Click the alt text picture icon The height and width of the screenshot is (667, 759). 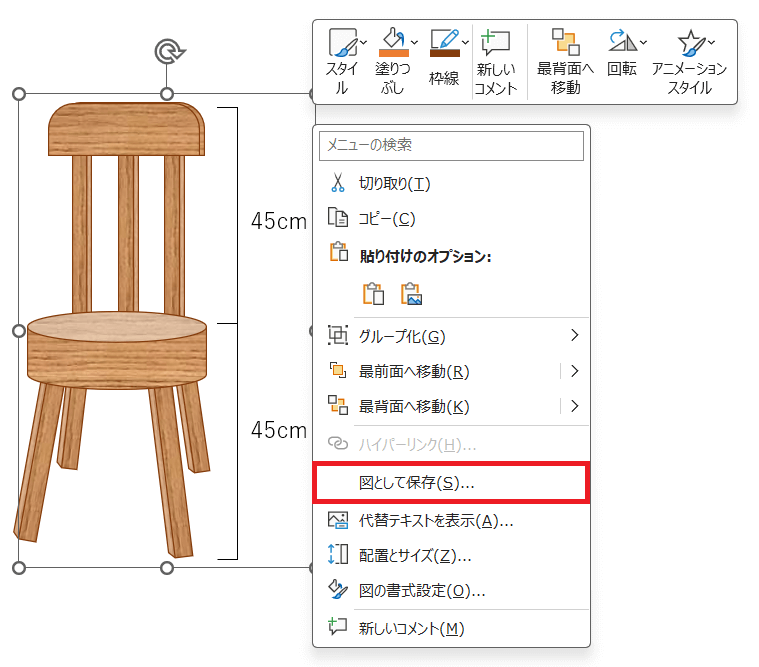(338, 520)
